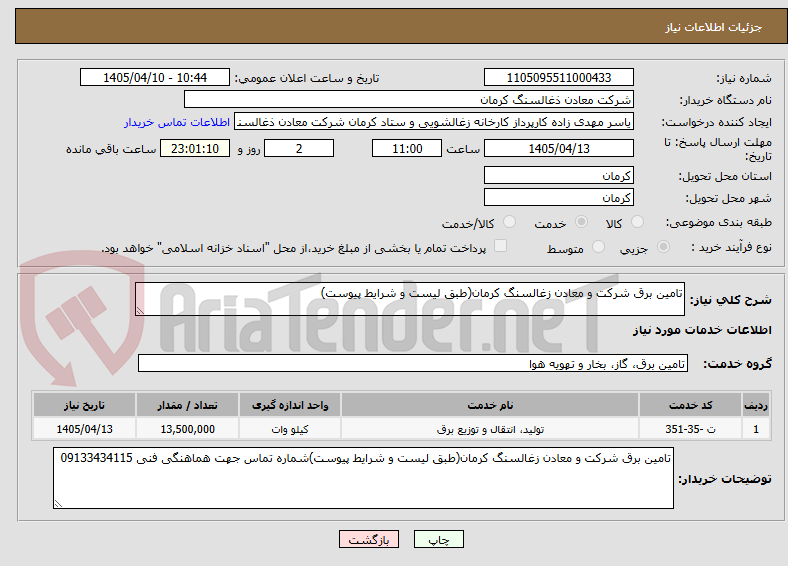
Task: Click the چاپ print button
Action: click(x=439, y=539)
